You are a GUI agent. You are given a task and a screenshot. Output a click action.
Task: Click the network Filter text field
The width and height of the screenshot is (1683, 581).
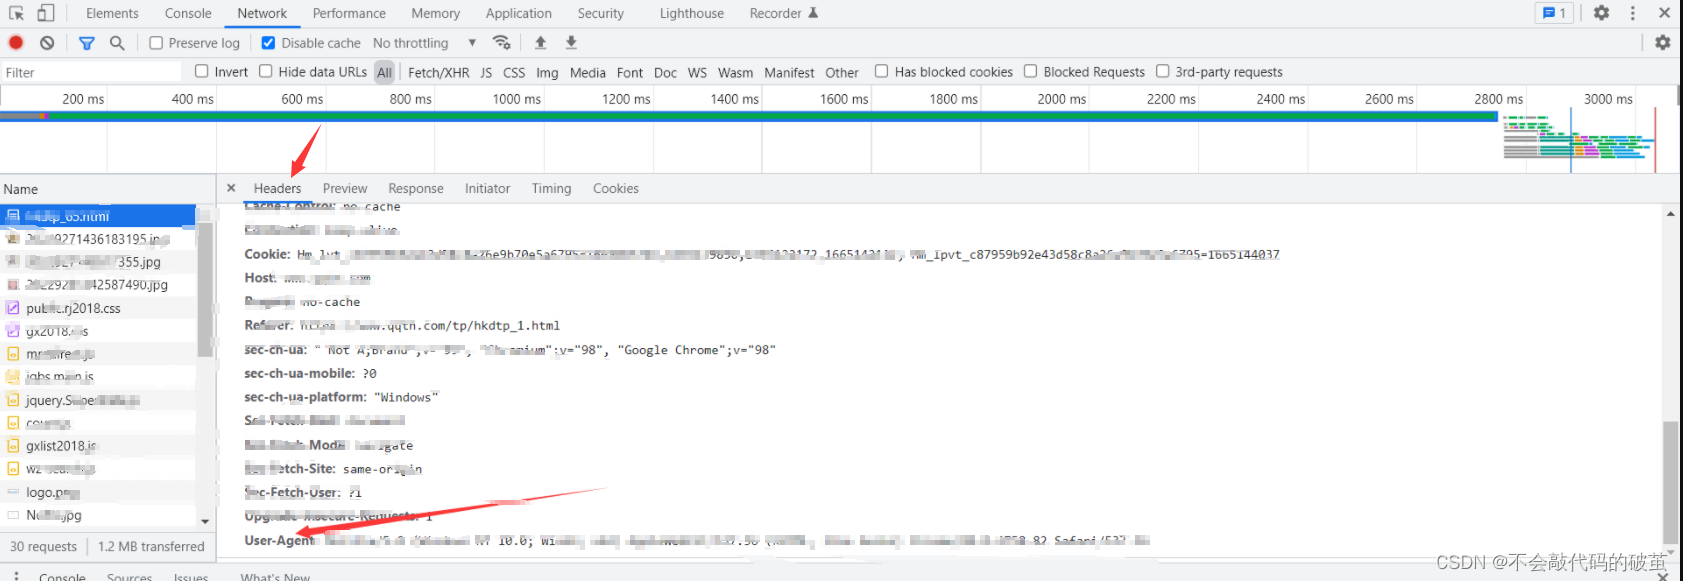pos(92,72)
